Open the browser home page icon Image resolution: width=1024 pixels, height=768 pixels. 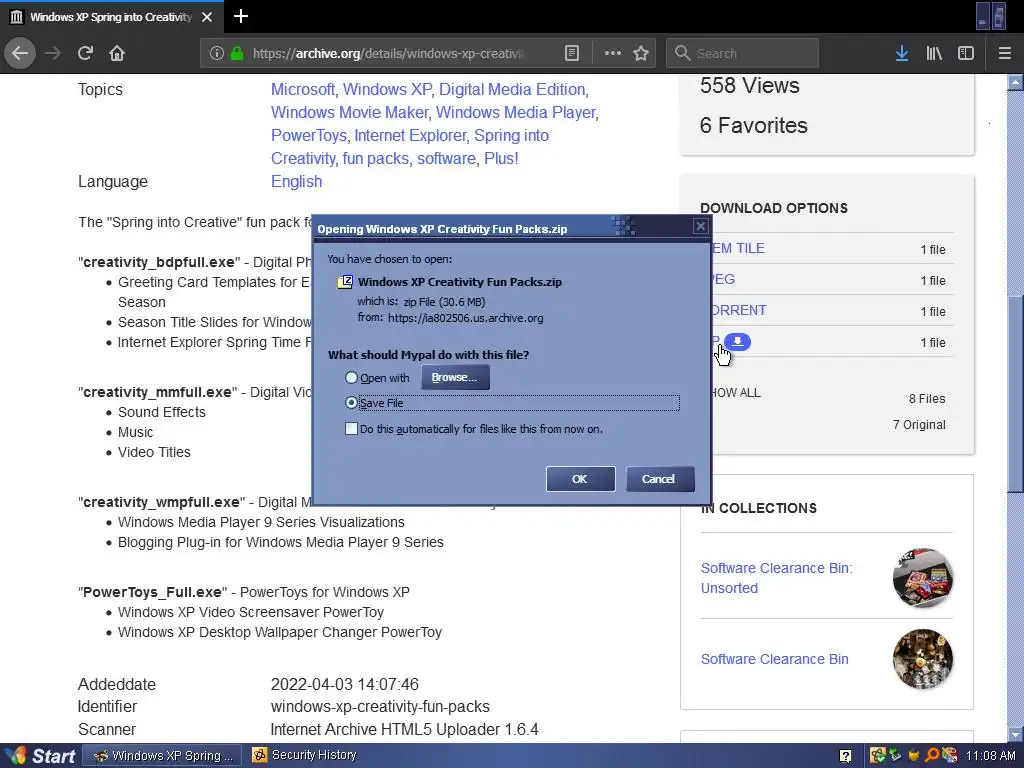[x=117, y=53]
